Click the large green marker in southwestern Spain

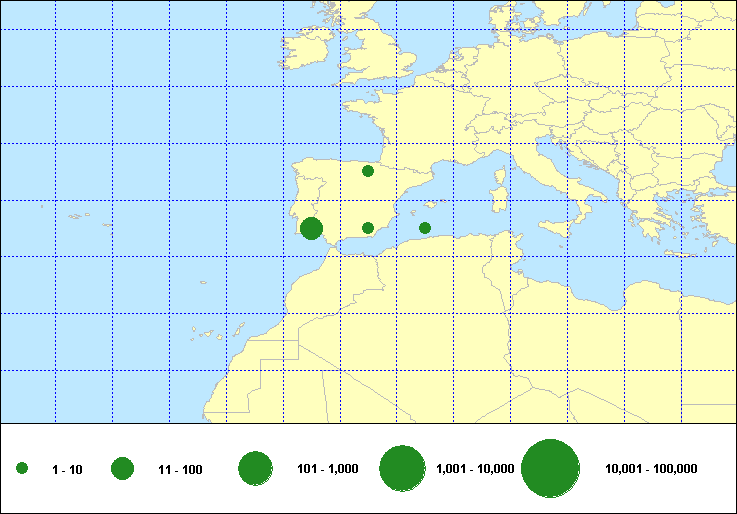[x=311, y=228]
